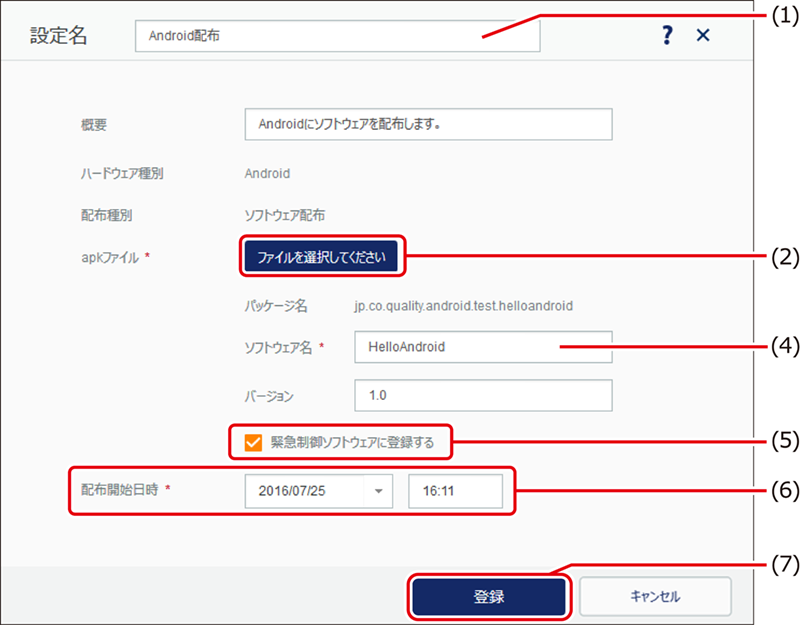Click the ハードウェア種別 label
The width and height of the screenshot is (803, 625).
(x=122, y=174)
